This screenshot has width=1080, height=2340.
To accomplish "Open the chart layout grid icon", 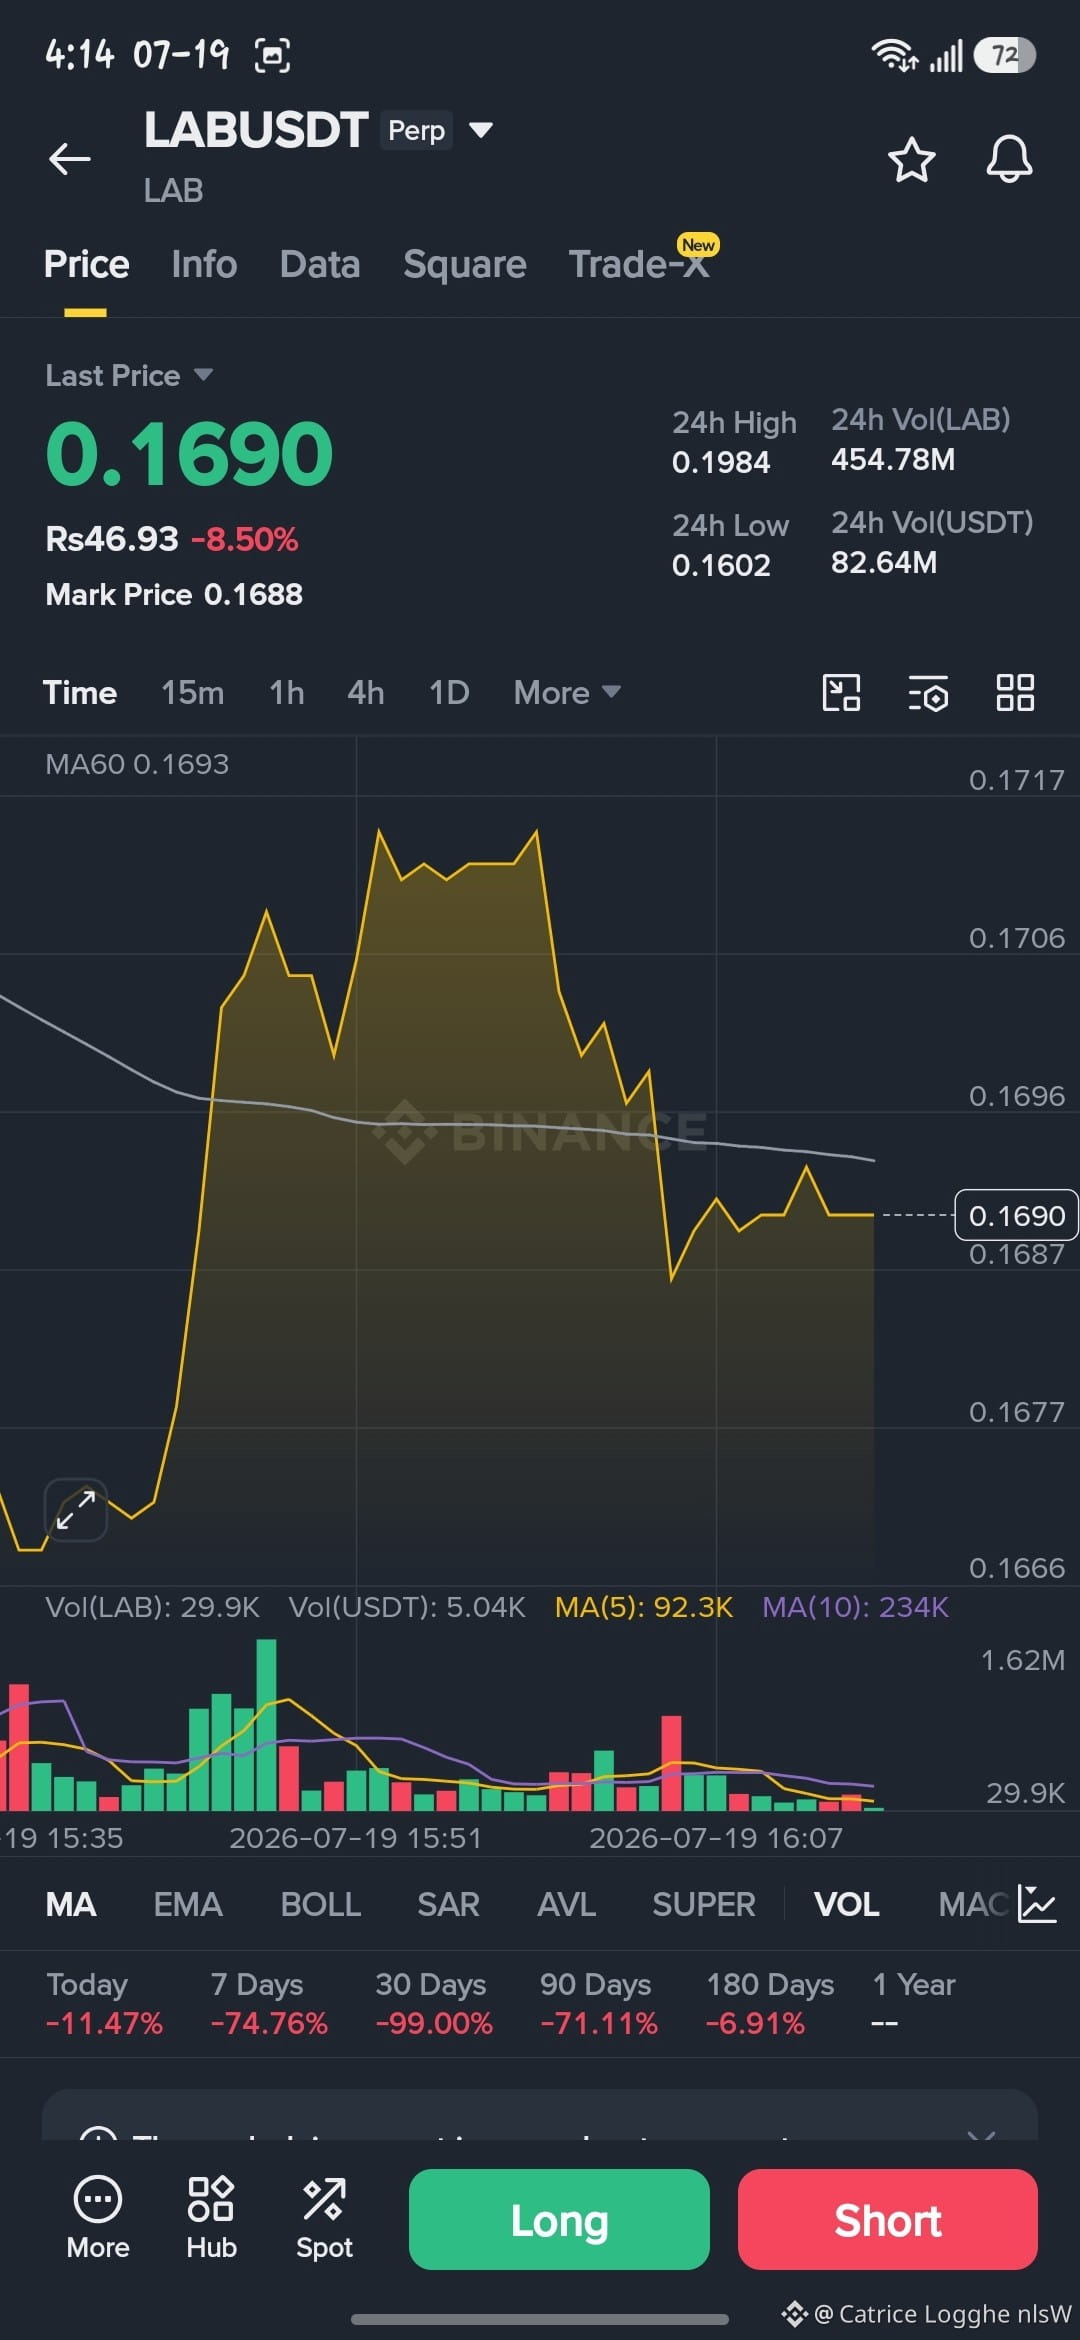I will [x=1015, y=692].
